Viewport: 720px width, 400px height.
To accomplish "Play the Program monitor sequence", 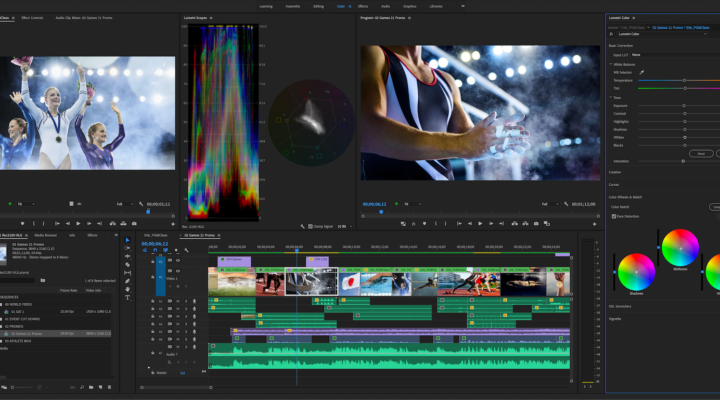I will coord(480,224).
